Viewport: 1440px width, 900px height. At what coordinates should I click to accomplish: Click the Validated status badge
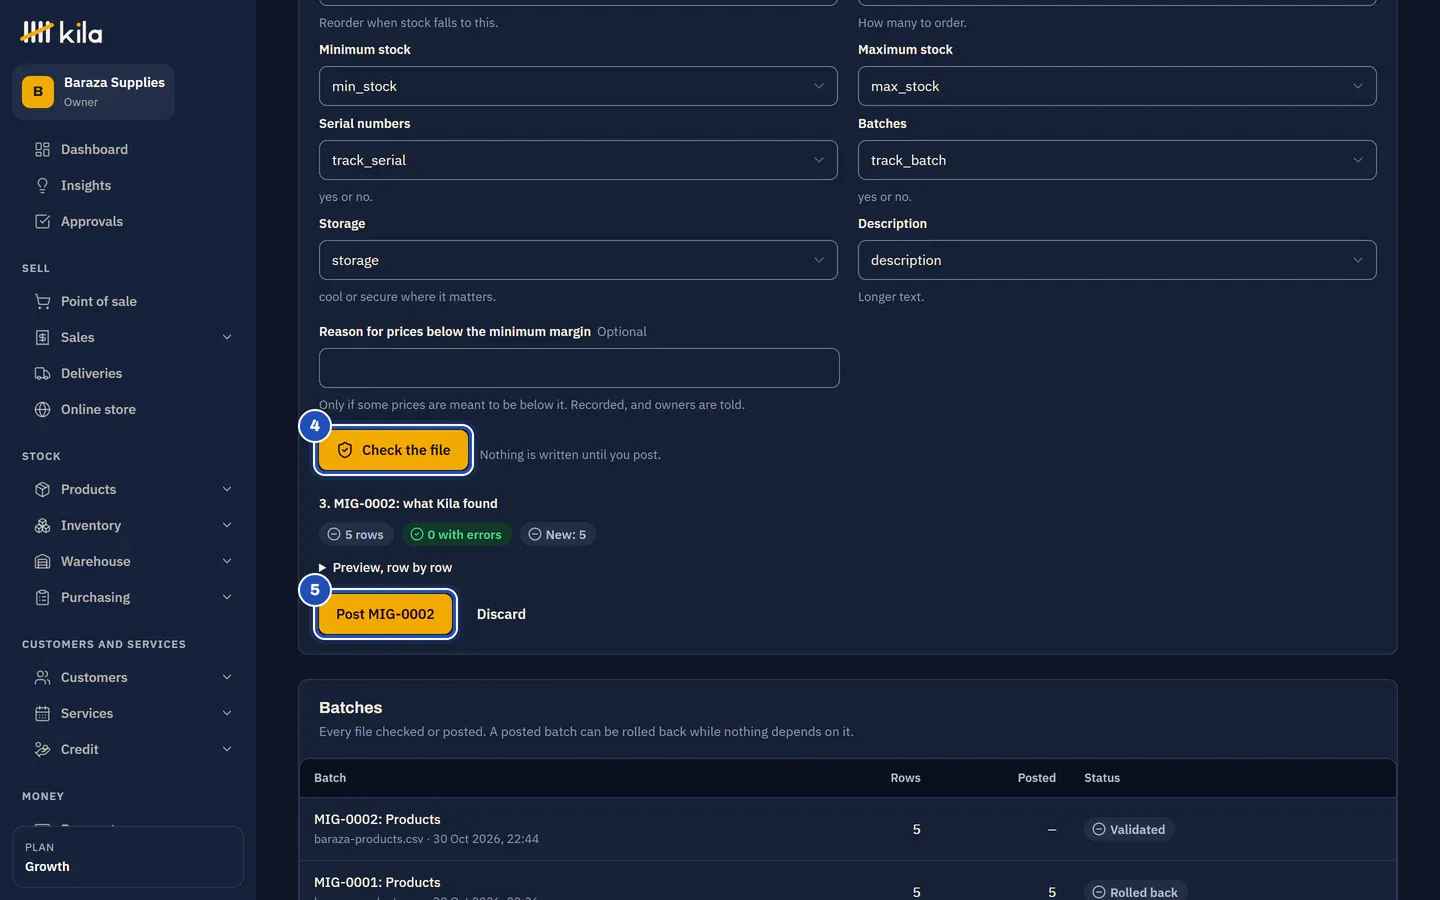click(x=1128, y=829)
